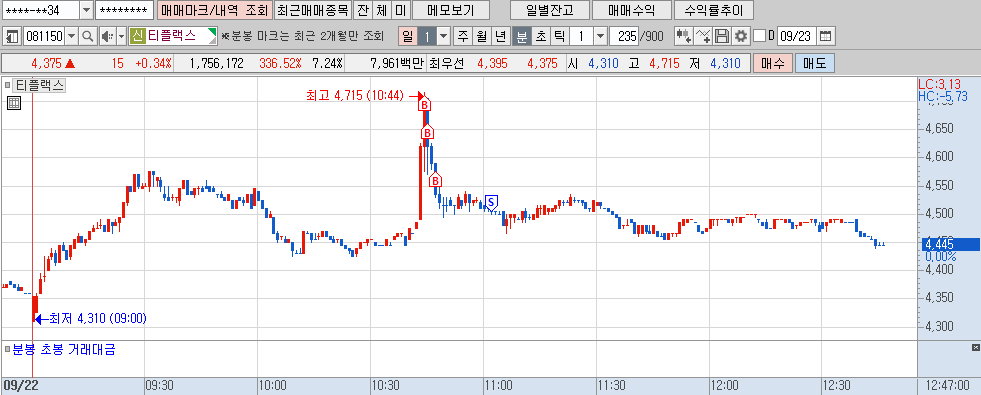Click the data grid icon under chart title
The width and height of the screenshot is (981, 395).
(14, 103)
